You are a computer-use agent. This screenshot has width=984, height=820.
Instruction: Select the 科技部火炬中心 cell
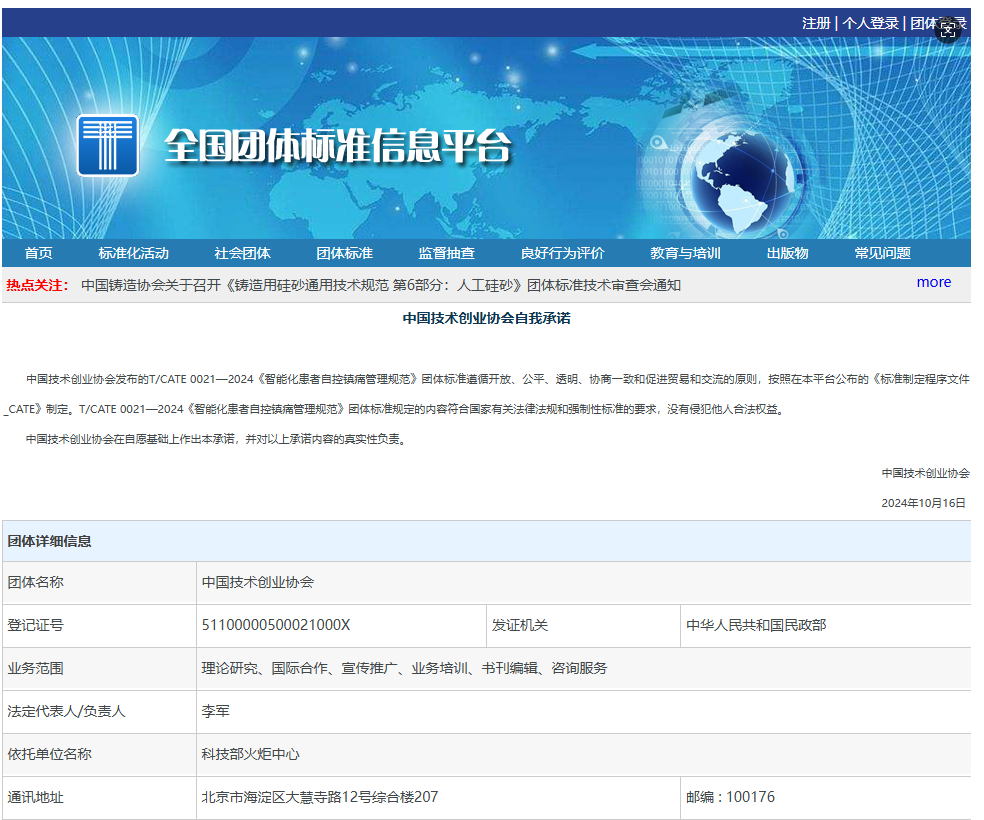[584, 755]
